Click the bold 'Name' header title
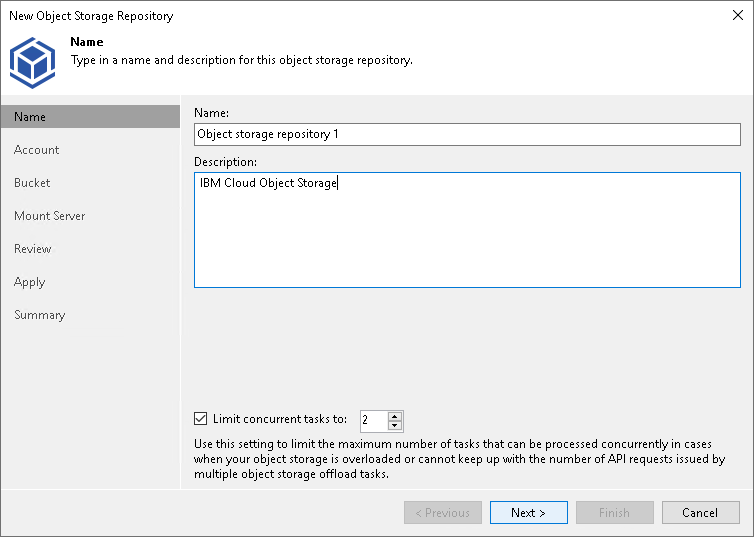The height and width of the screenshot is (537, 754). (x=87, y=42)
